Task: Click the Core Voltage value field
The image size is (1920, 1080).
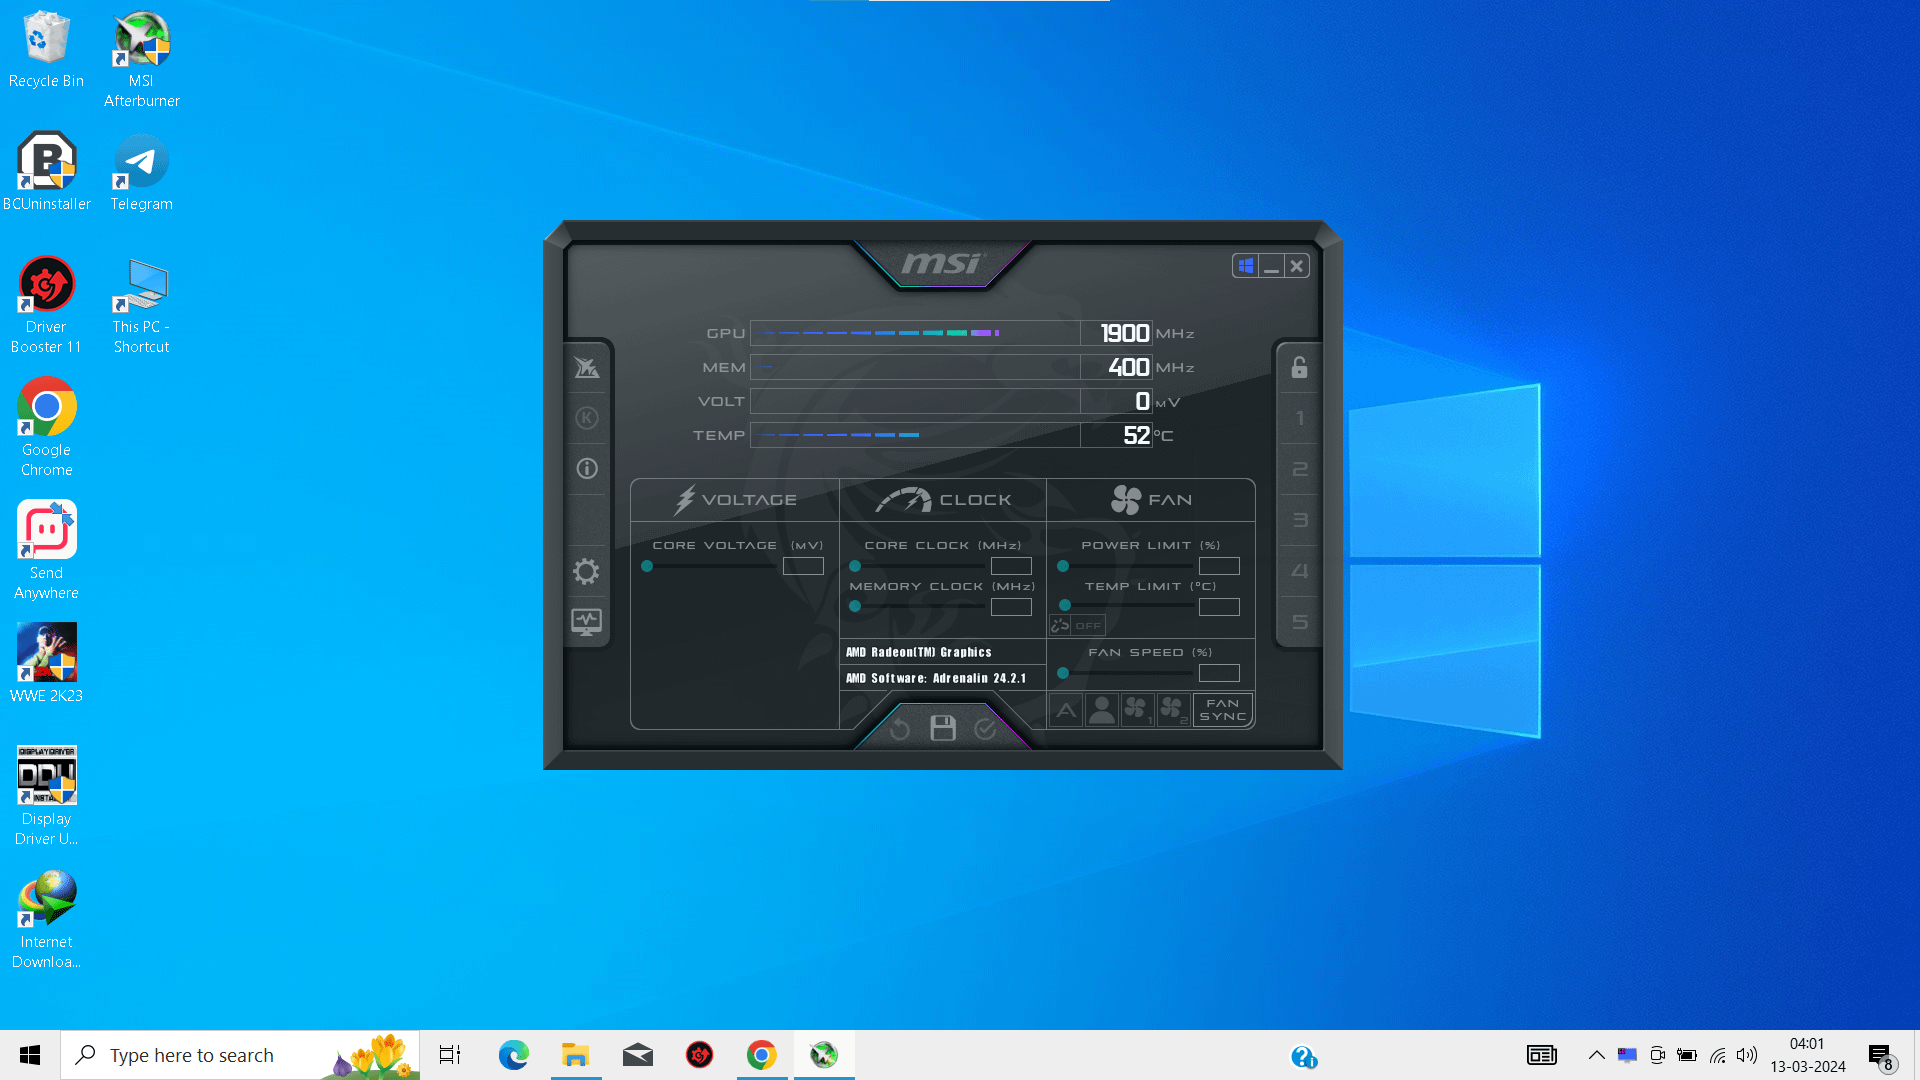Action: click(803, 566)
